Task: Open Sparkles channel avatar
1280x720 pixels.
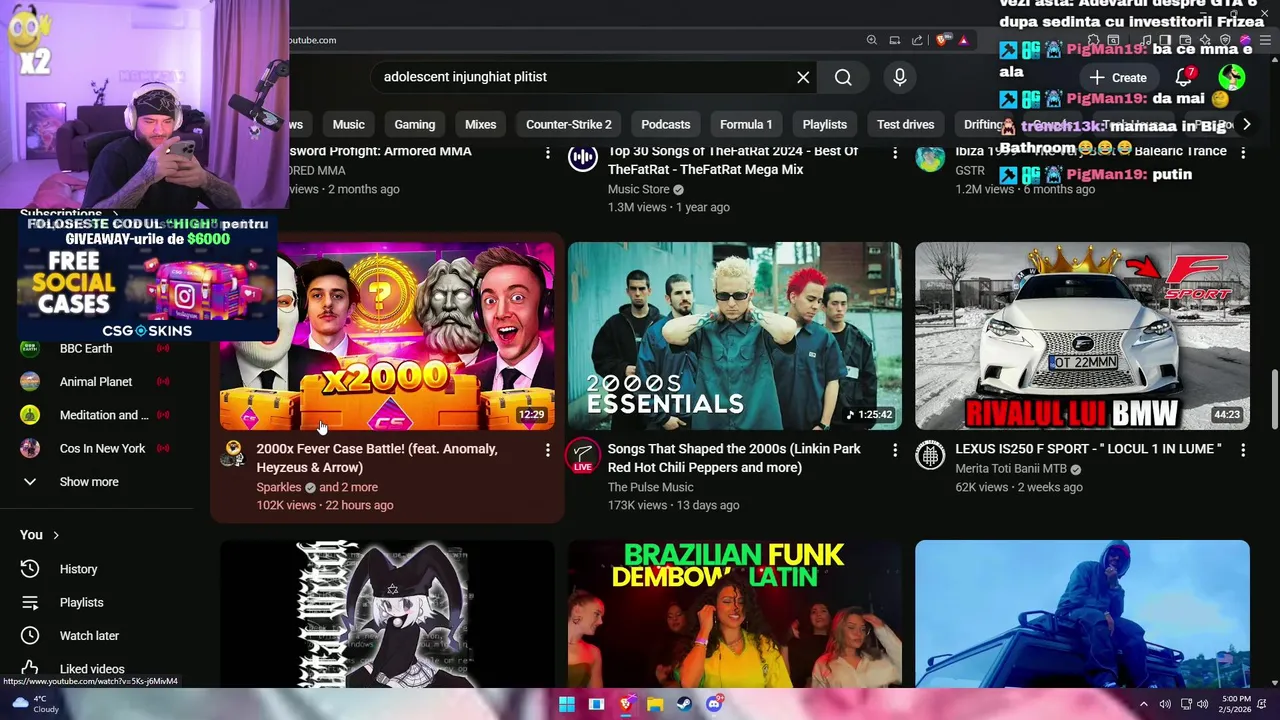Action: tap(233, 454)
